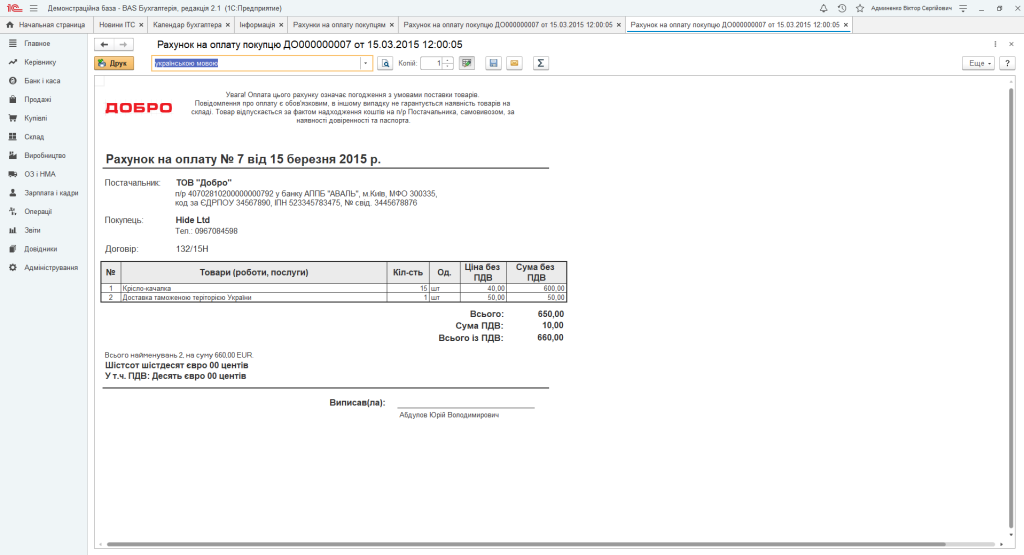Image resolution: width=1024 pixels, height=555 pixels.
Task: Close the Календар бухгалтера tab
Action: [228, 25]
